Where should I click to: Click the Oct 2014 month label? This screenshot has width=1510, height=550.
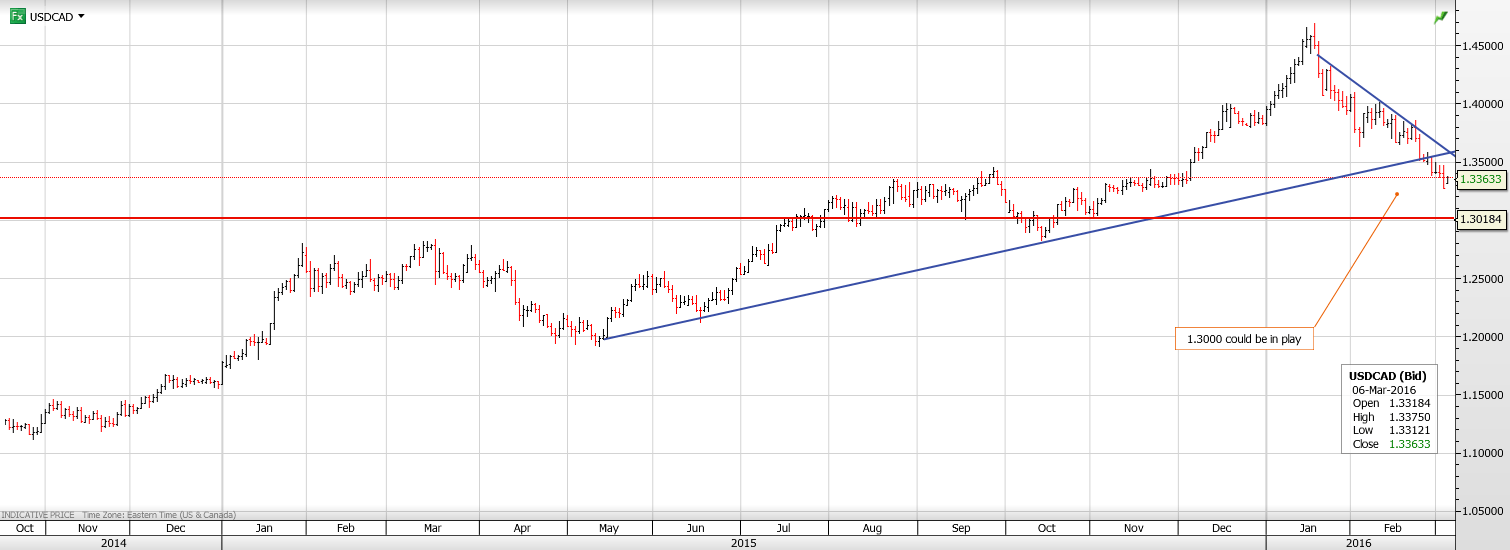(x=25, y=528)
